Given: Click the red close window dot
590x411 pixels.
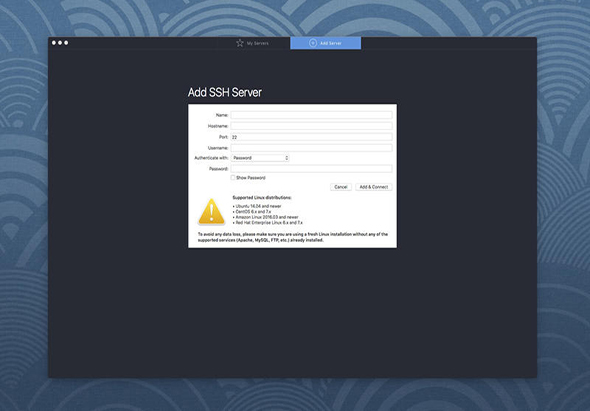Looking at the screenshot, I should pos(54,43).
